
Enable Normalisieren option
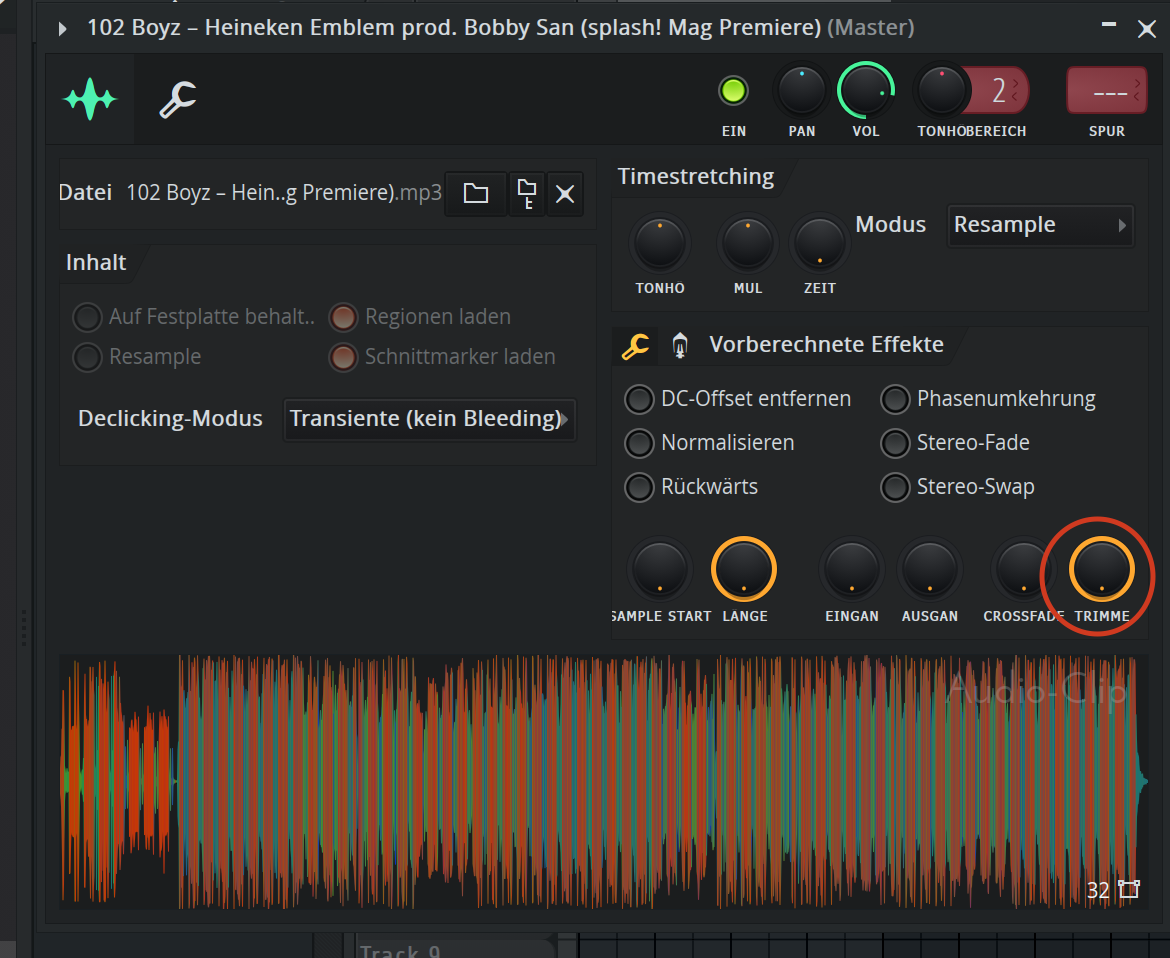[639, 443]
